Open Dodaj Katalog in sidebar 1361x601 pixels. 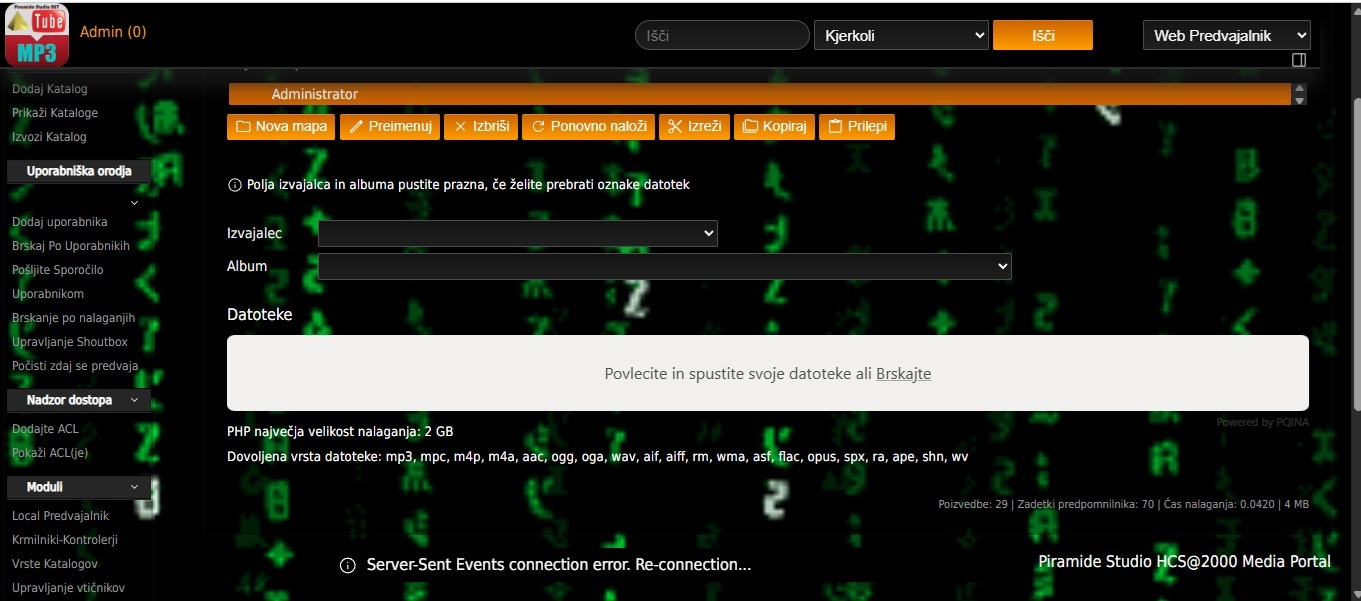pos(50,89)
